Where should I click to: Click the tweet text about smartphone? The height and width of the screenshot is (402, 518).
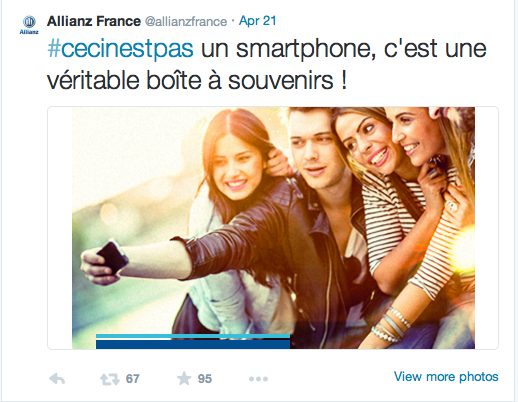point(267,64)
